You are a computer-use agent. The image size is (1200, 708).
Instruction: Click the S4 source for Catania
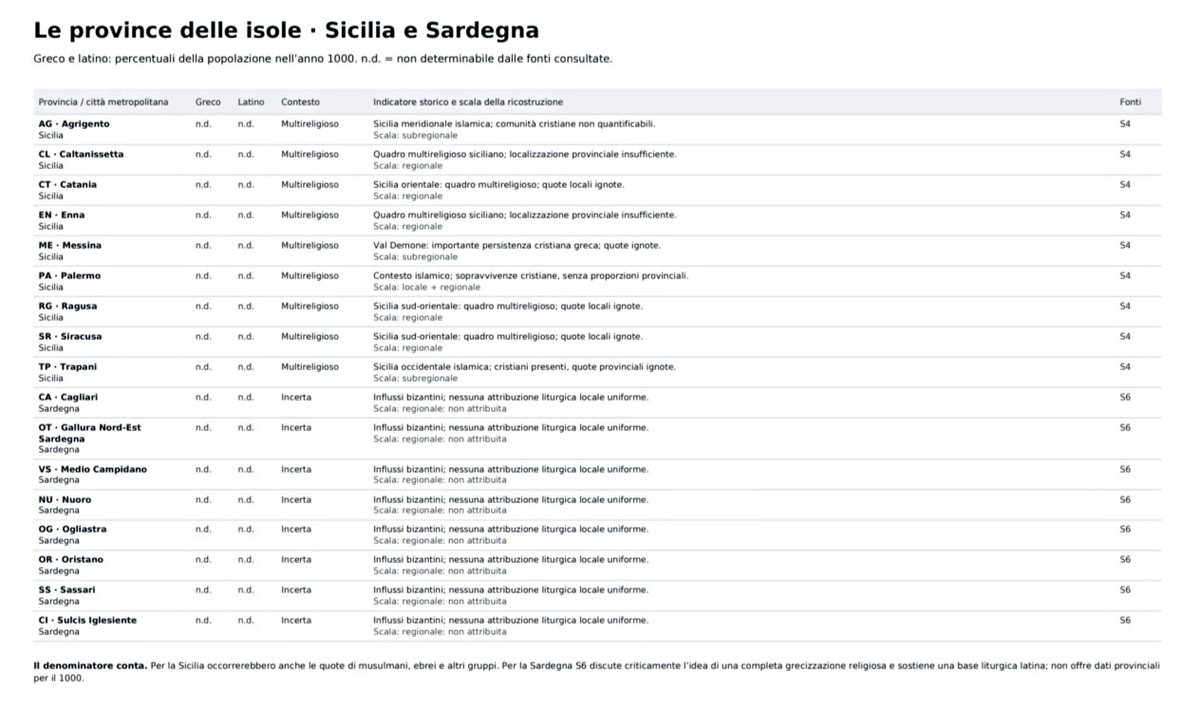click(x=1125, y=185)
